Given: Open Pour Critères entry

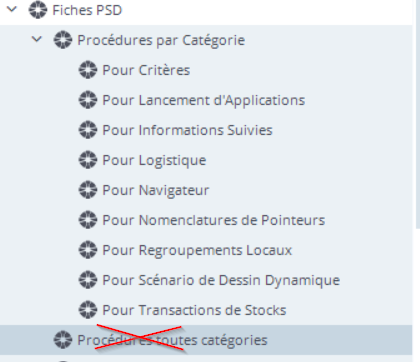Looking at the screenshot, I should [x=146, y=70].
